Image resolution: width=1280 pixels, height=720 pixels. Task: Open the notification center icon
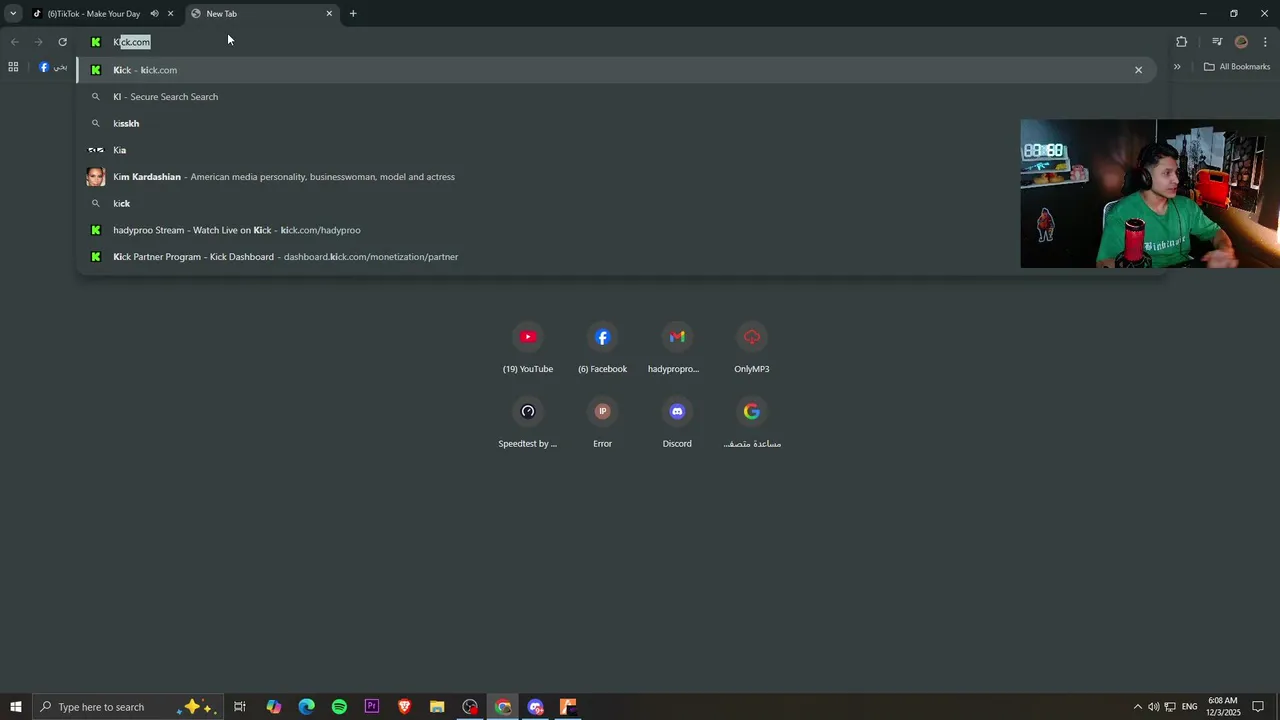tap(1259, 707)
